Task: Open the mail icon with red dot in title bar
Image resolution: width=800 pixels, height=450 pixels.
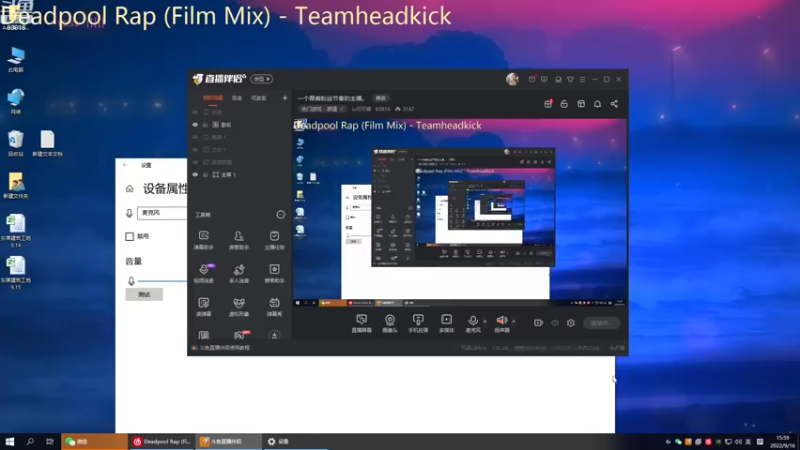Action: 532,79
